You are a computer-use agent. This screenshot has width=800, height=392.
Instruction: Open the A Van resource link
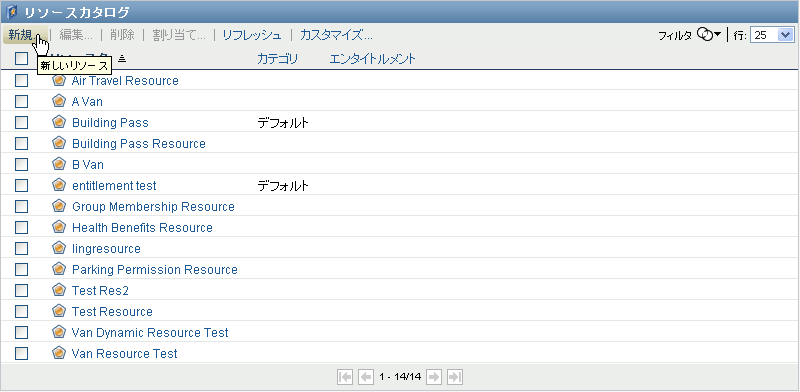coord(87,102)
